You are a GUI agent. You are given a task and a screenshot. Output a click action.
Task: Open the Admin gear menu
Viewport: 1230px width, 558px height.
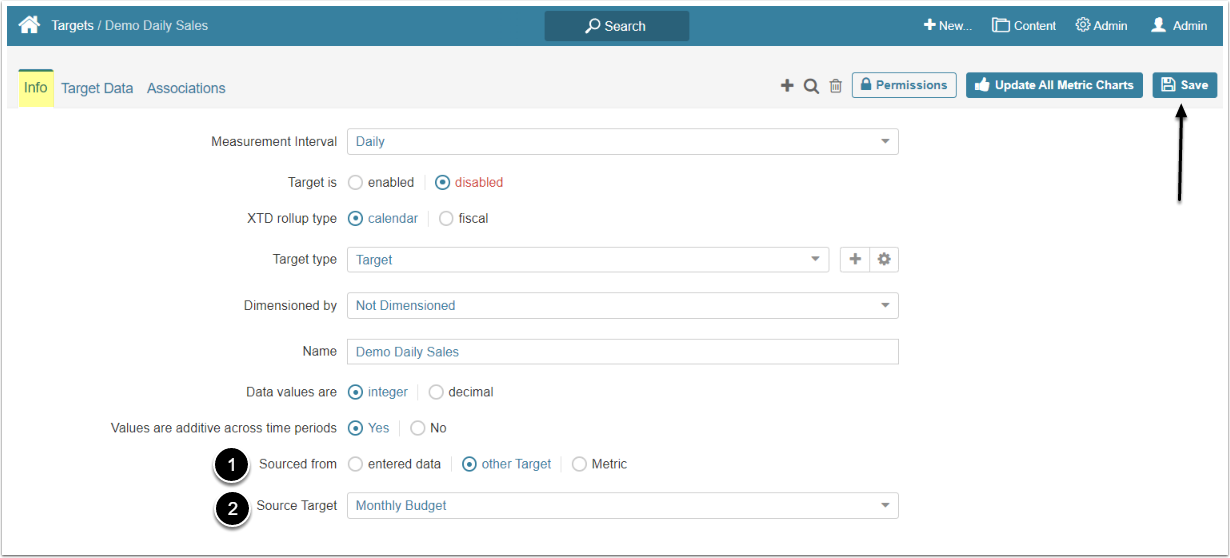(x=1101, y=25)
